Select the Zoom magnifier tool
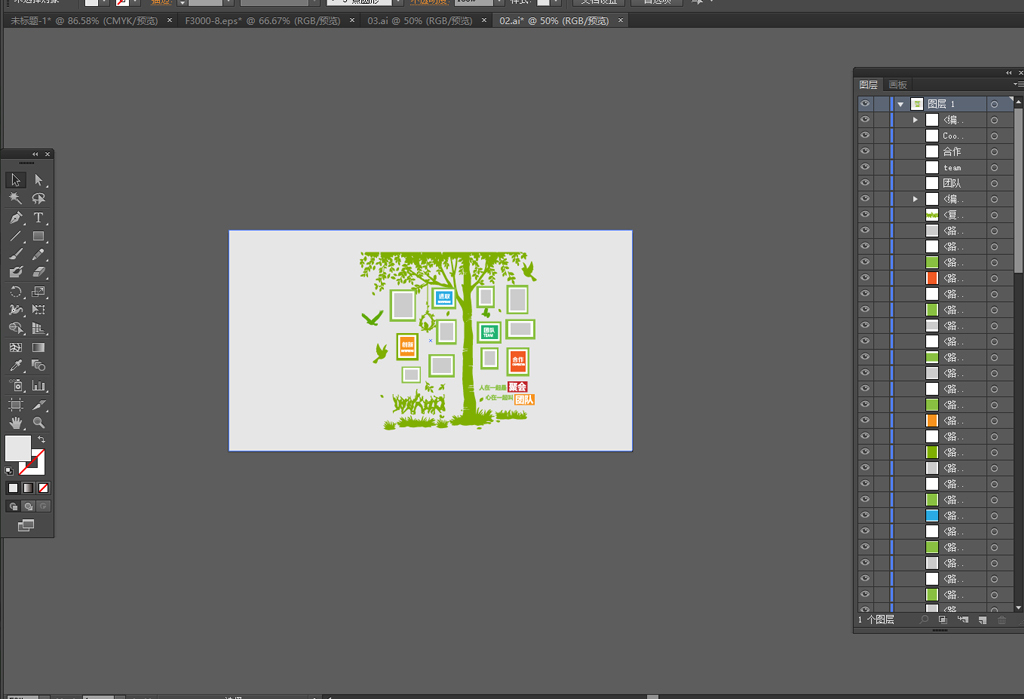The height and width of the screenshot is (699, 1024). tap(39, 423)
